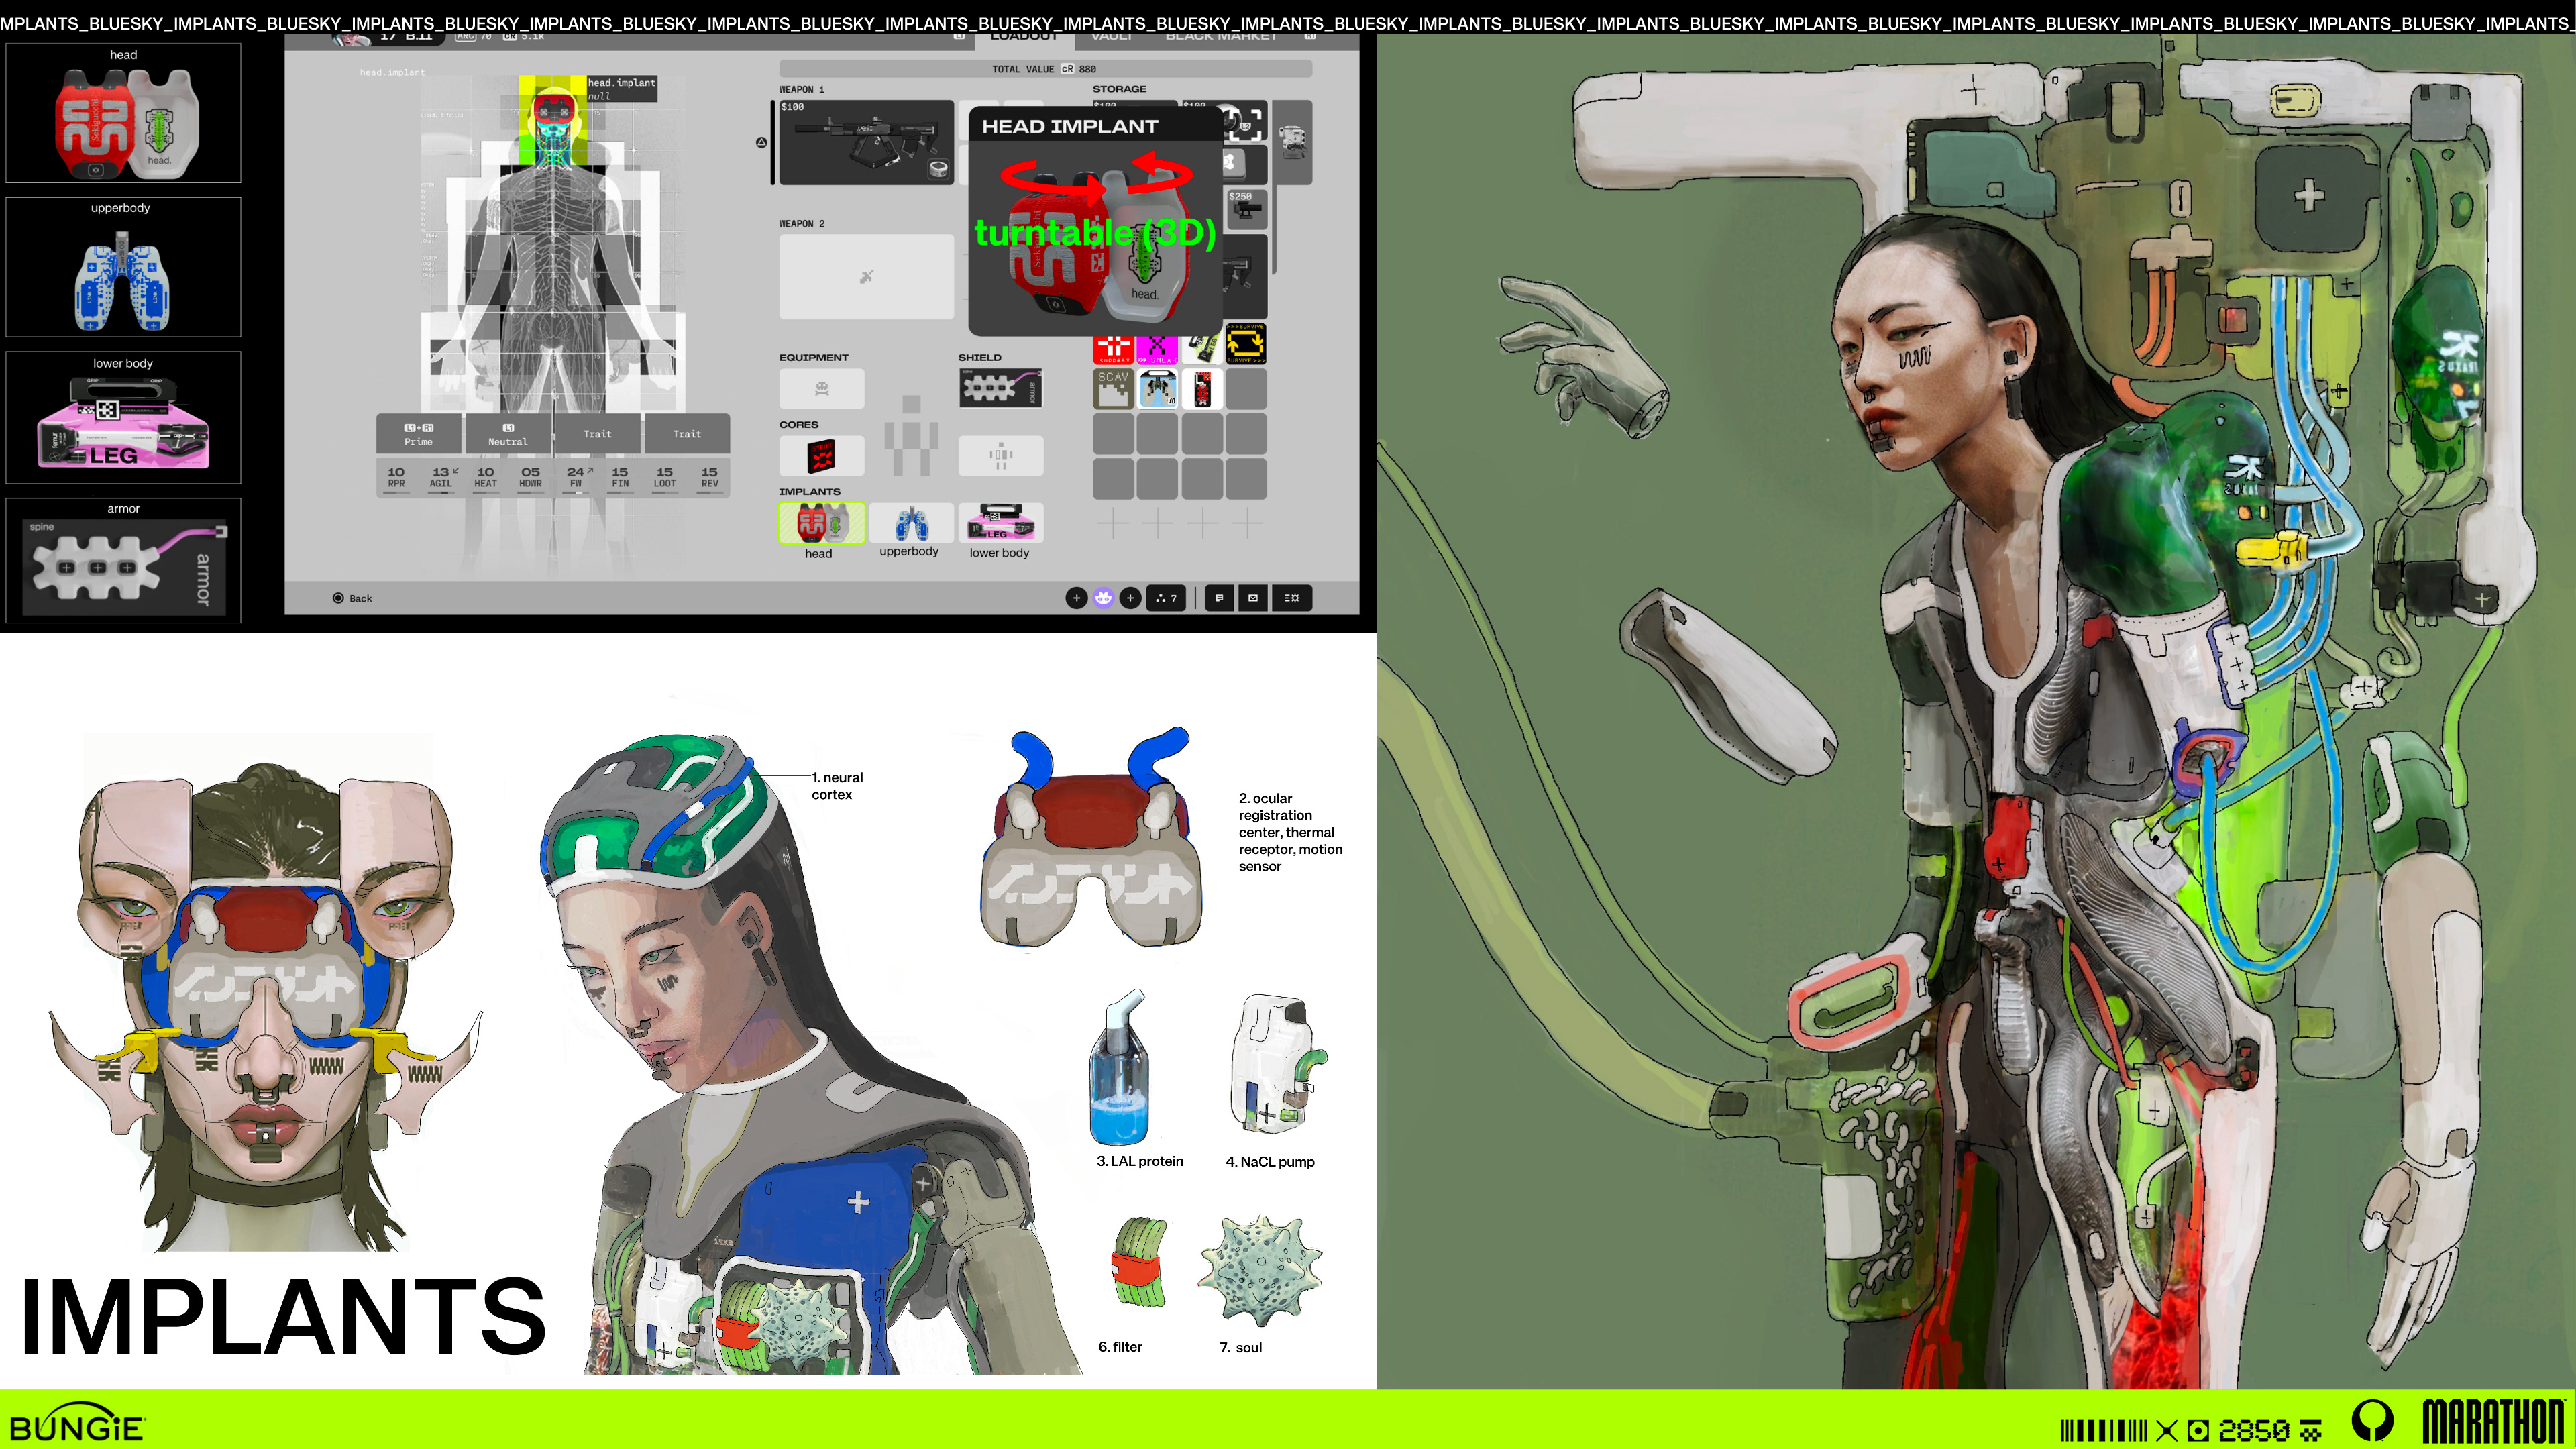Click the "6. filter" label

[x=1120, y=1347]
